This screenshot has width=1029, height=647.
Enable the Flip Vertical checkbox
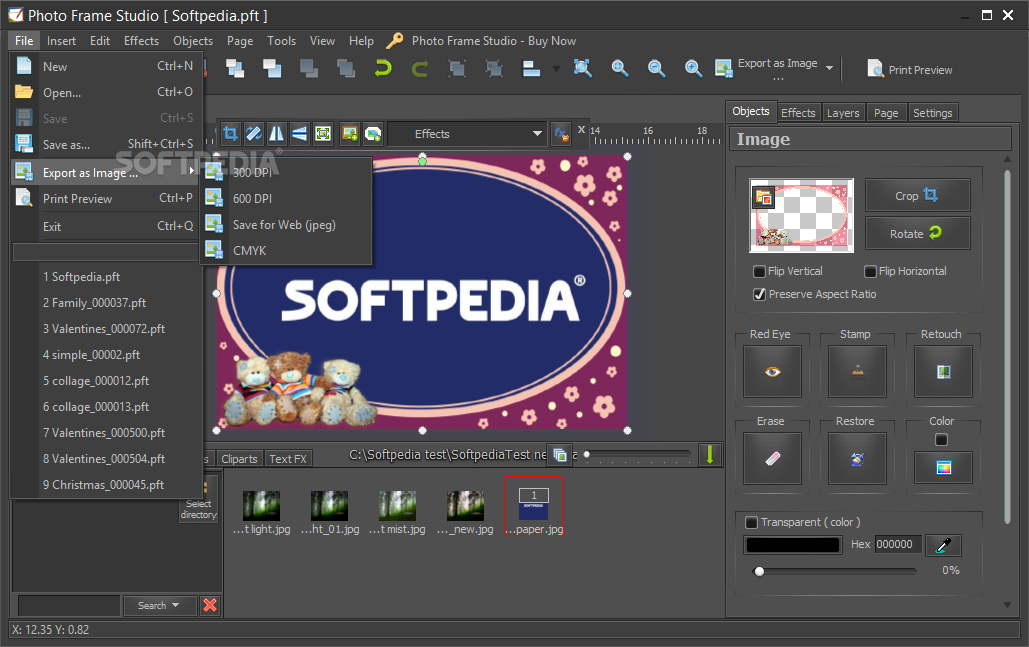pos(759,271)
